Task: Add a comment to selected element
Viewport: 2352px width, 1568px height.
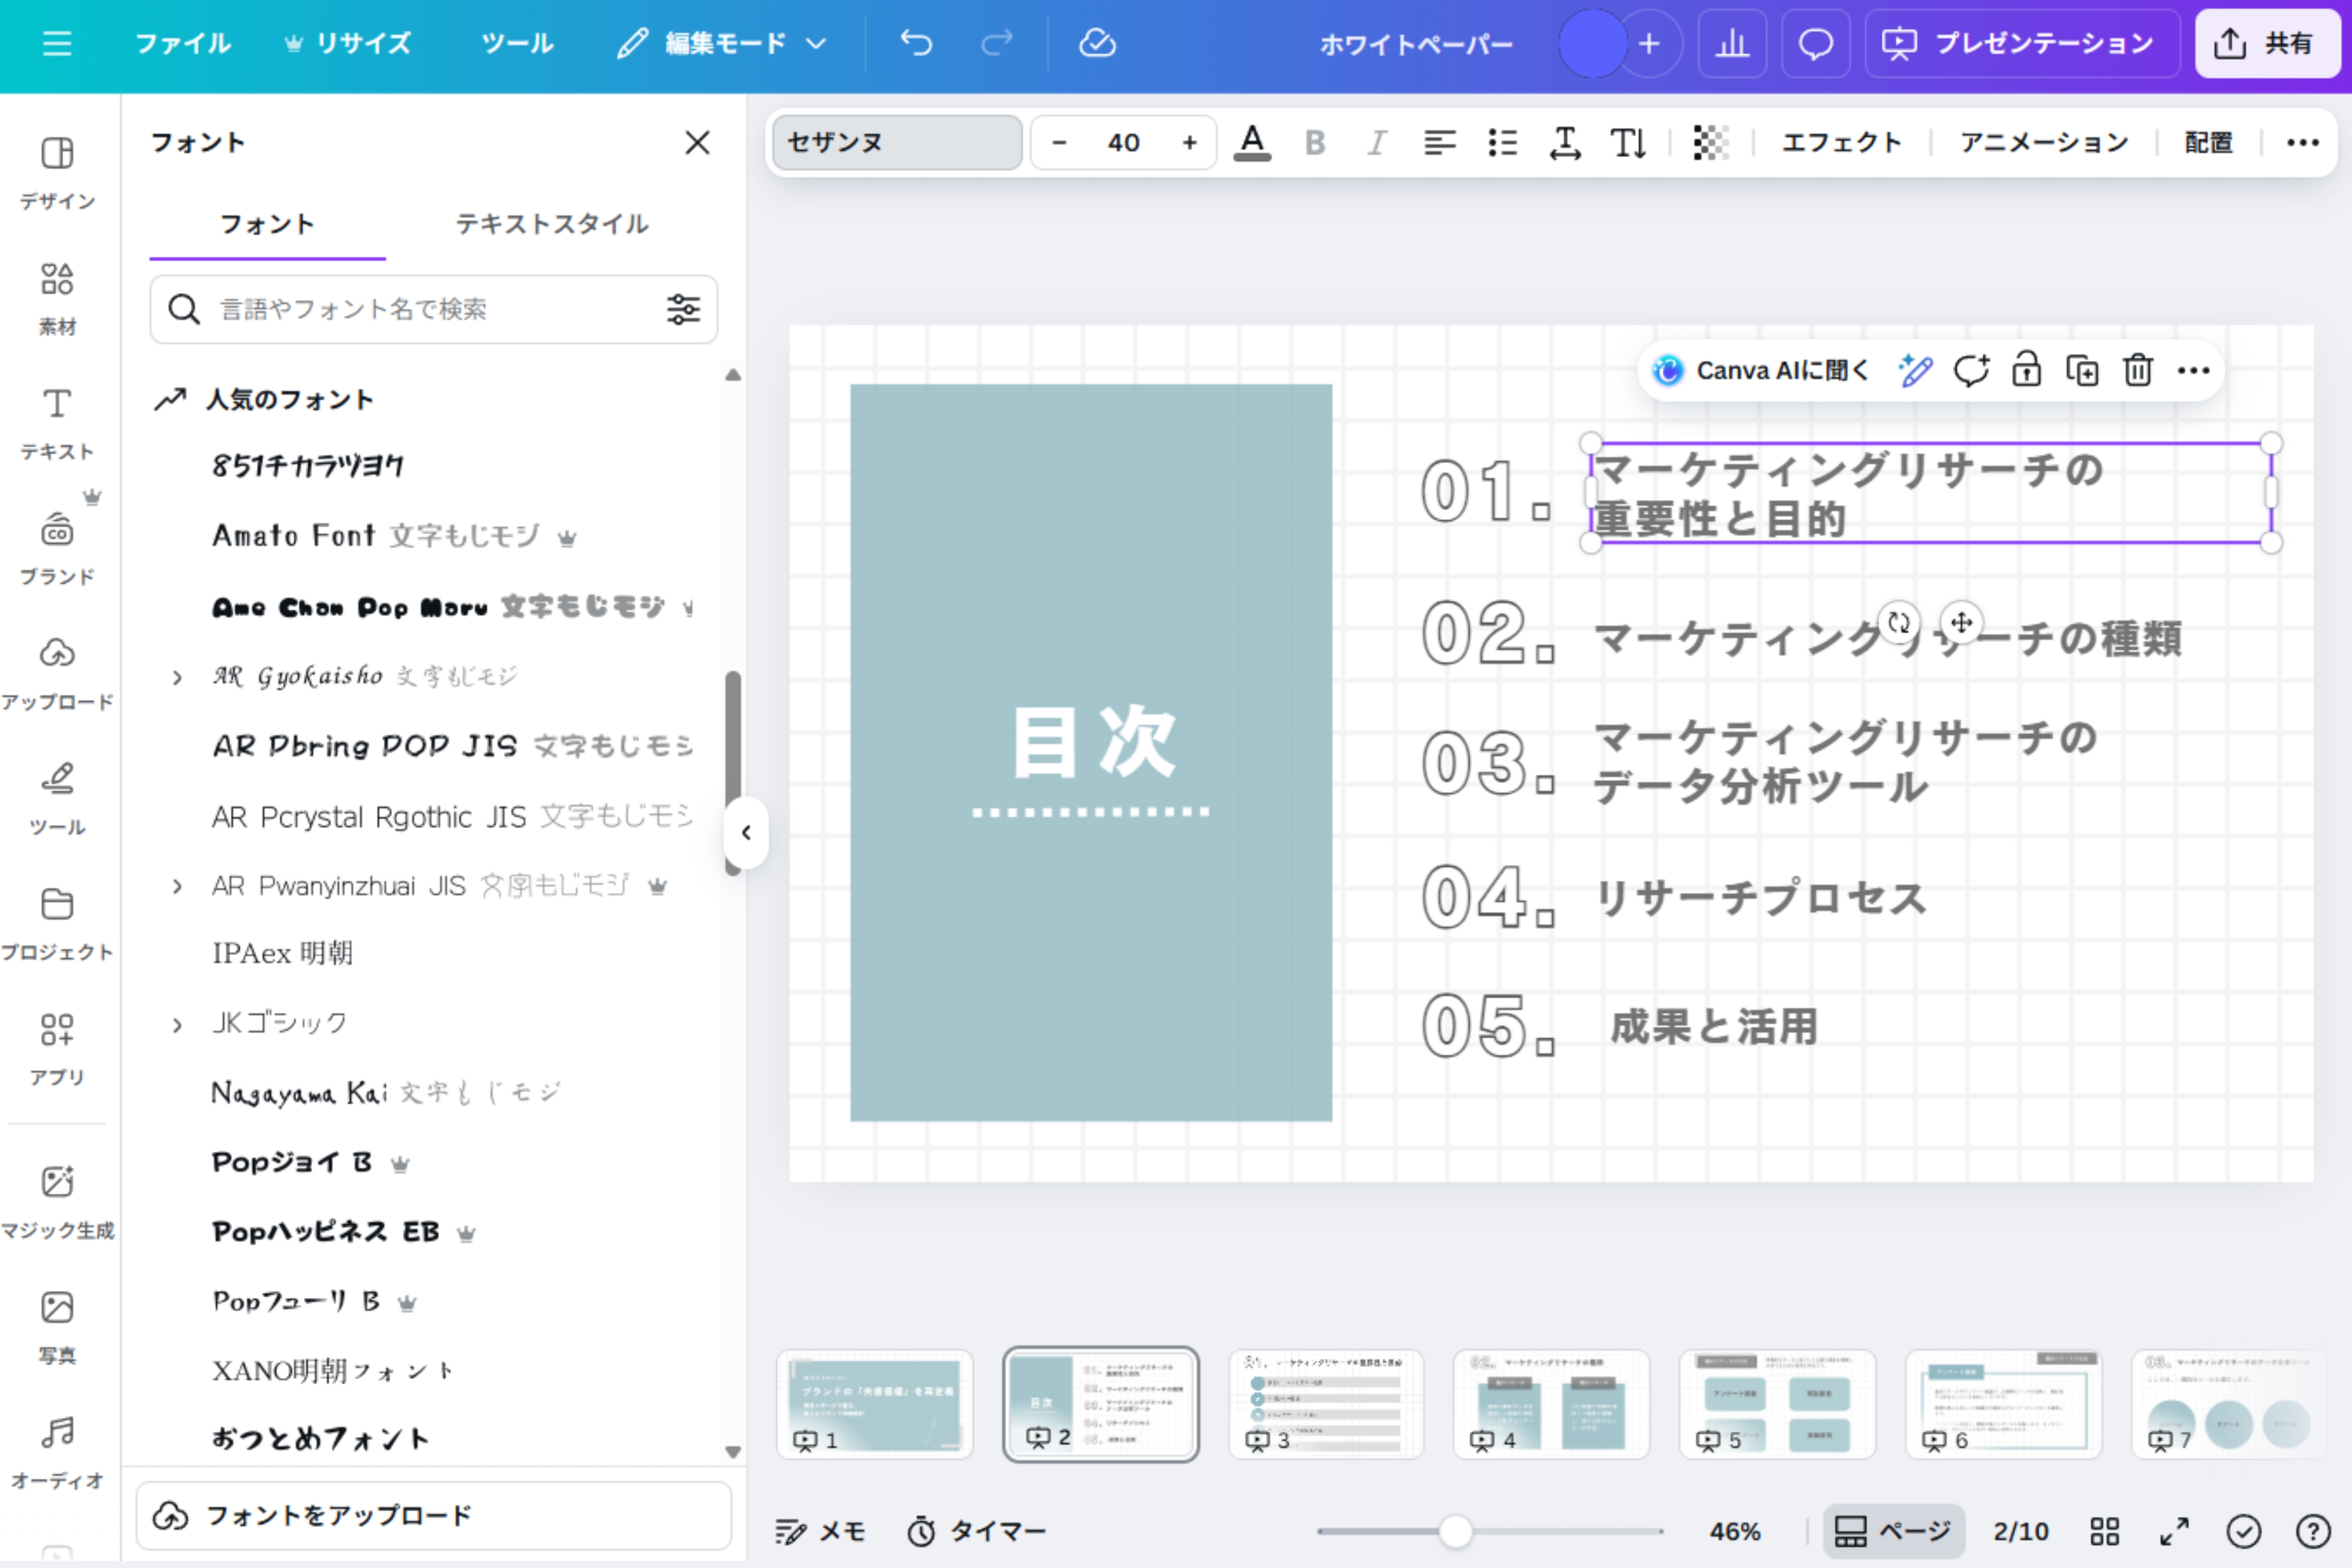Action: 1971,371
